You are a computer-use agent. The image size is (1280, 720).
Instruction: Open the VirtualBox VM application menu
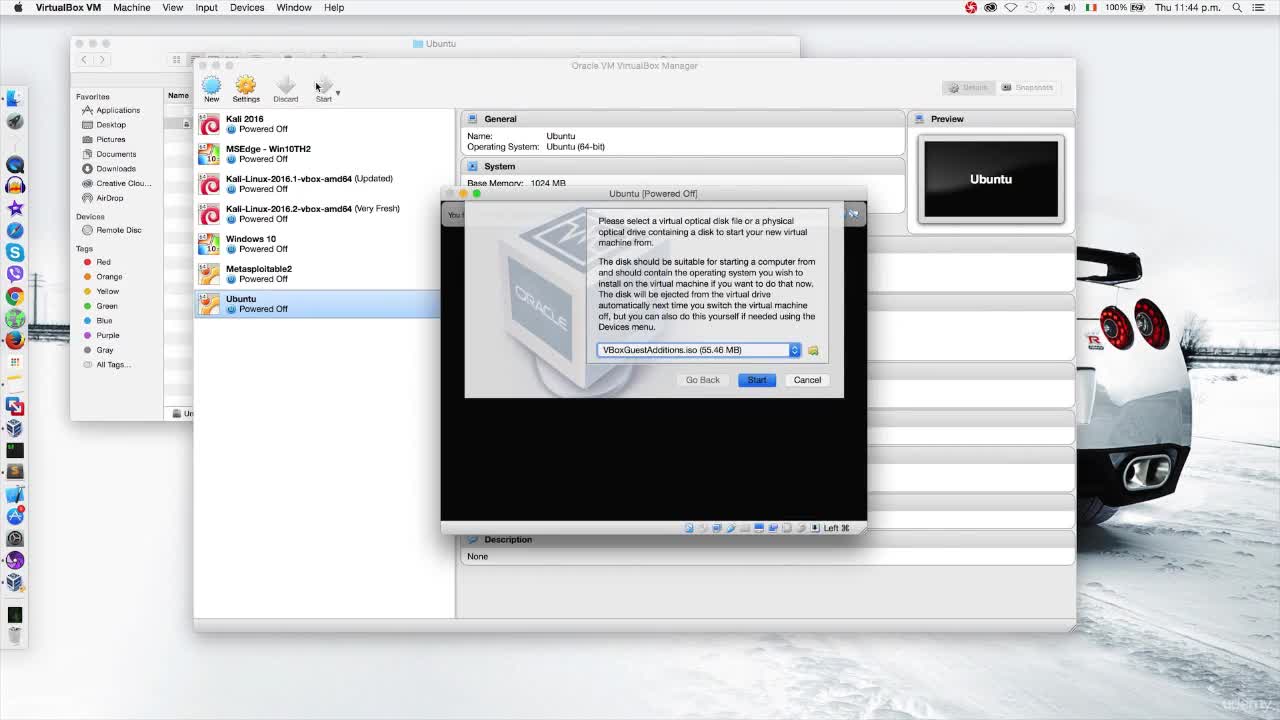point(68,7)
